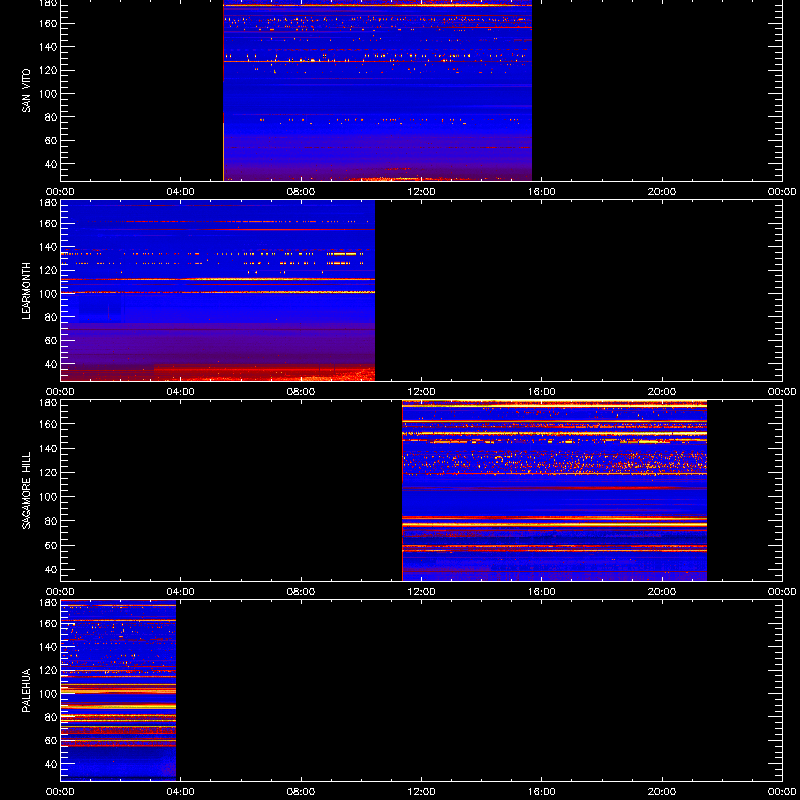The width and height of the screenshot is (800, 800).
Task: Click the 04:00 time label under Sagamore Hill panel
Action: pyautogui.click(x=181, y=592)
